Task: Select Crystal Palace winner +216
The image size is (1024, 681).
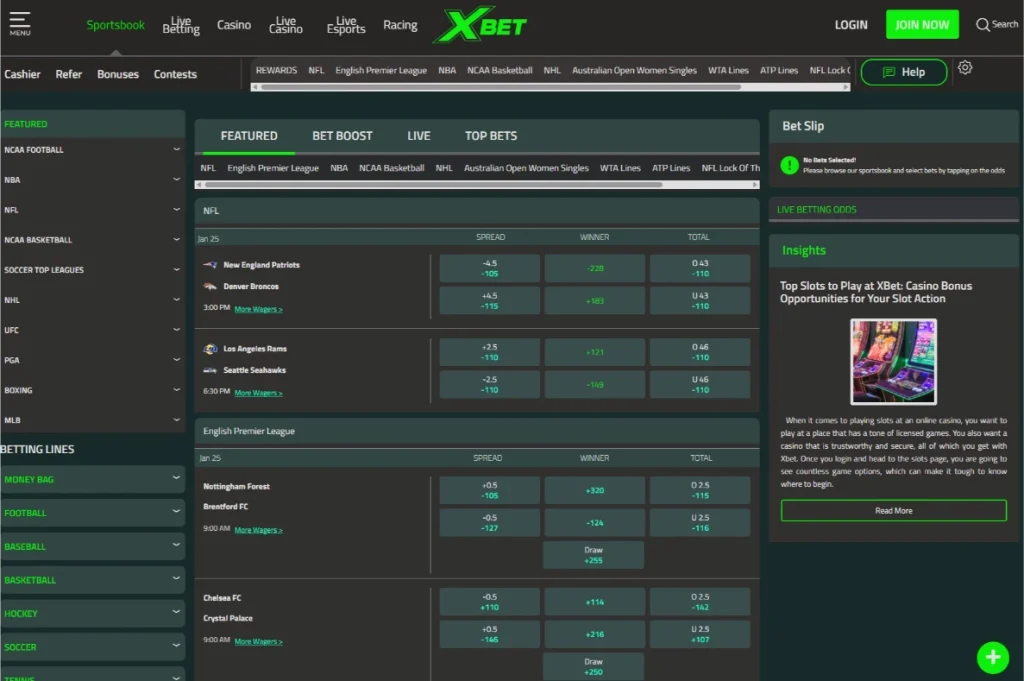Action: coord(594,634)
